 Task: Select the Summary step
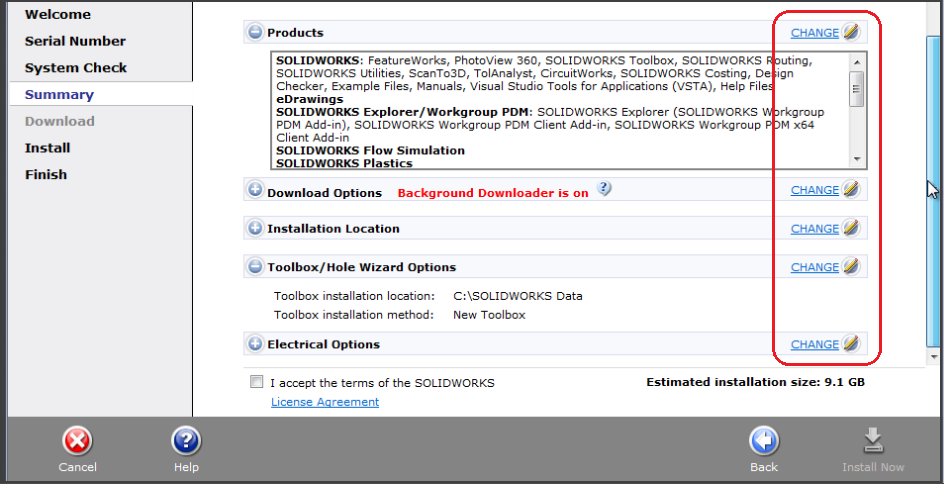coord(59,95)
